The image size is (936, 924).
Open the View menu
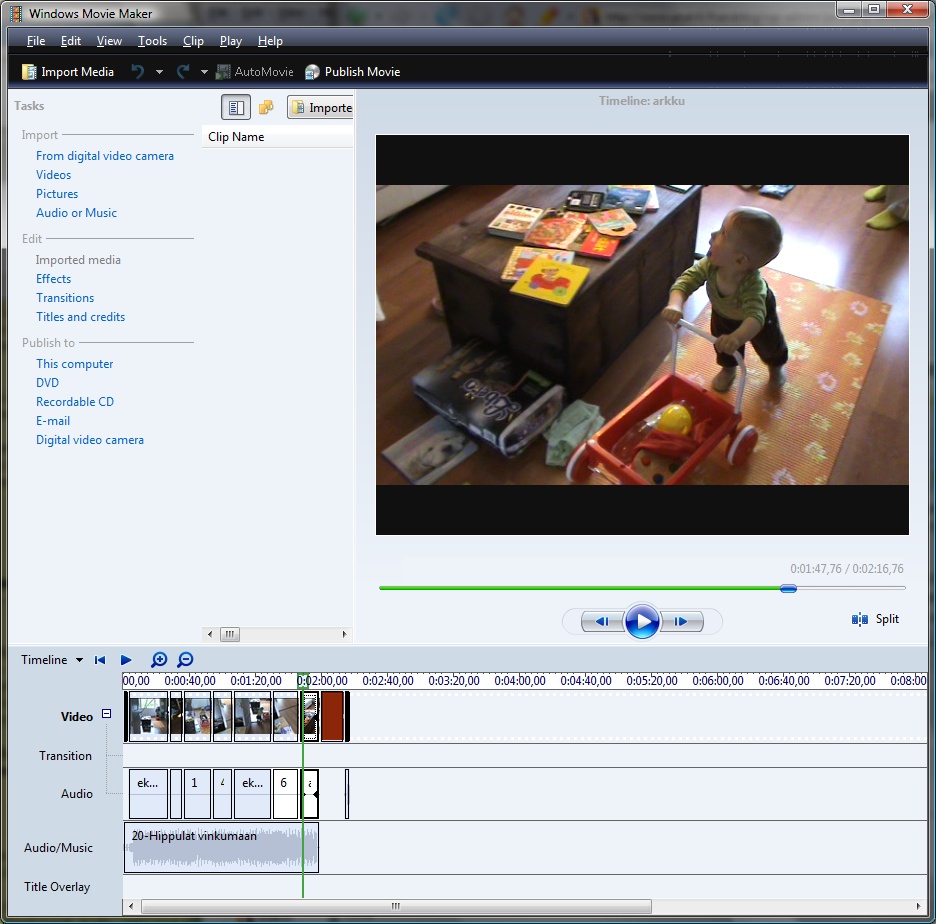(109, 41)
